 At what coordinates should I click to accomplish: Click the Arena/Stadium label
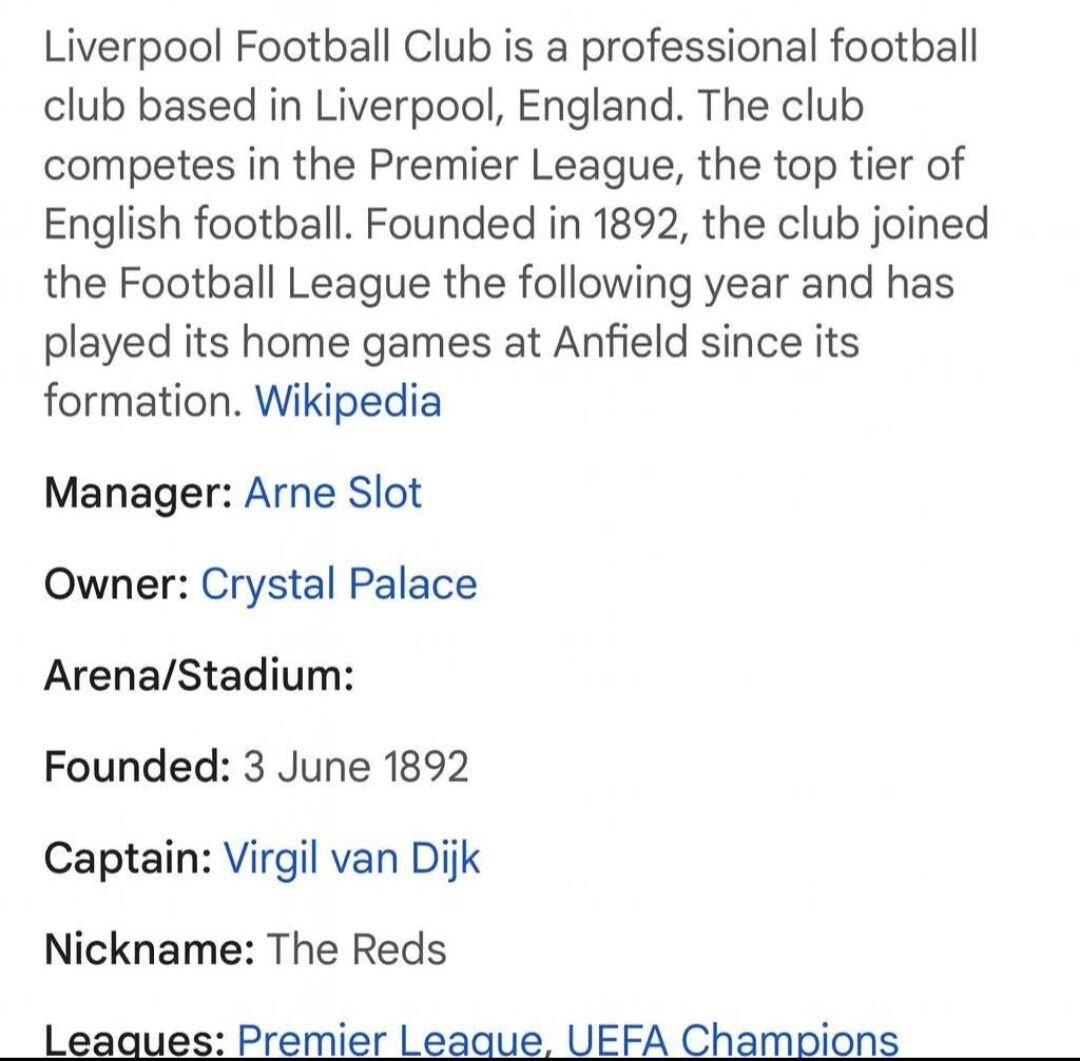(x=199, y=676)
